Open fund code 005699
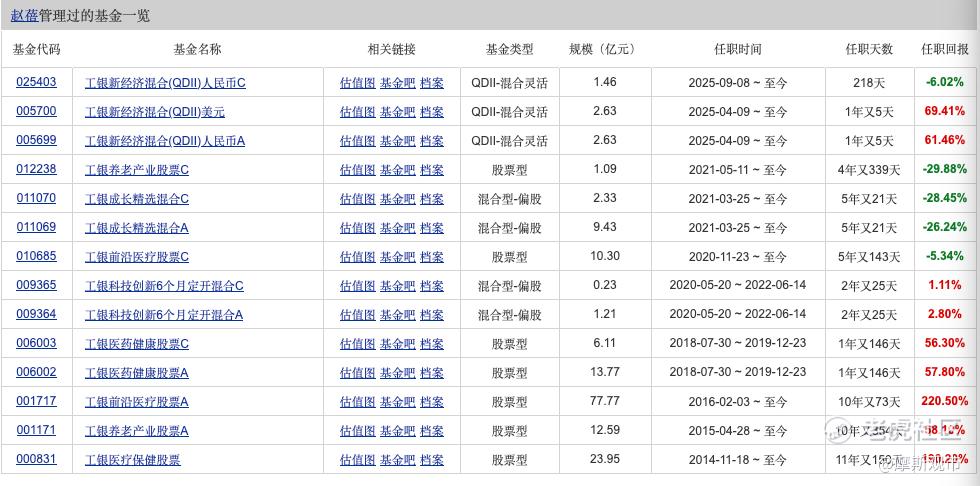This screenshot has height=486, width=980. pyautogui.click(x=36, y=141)
